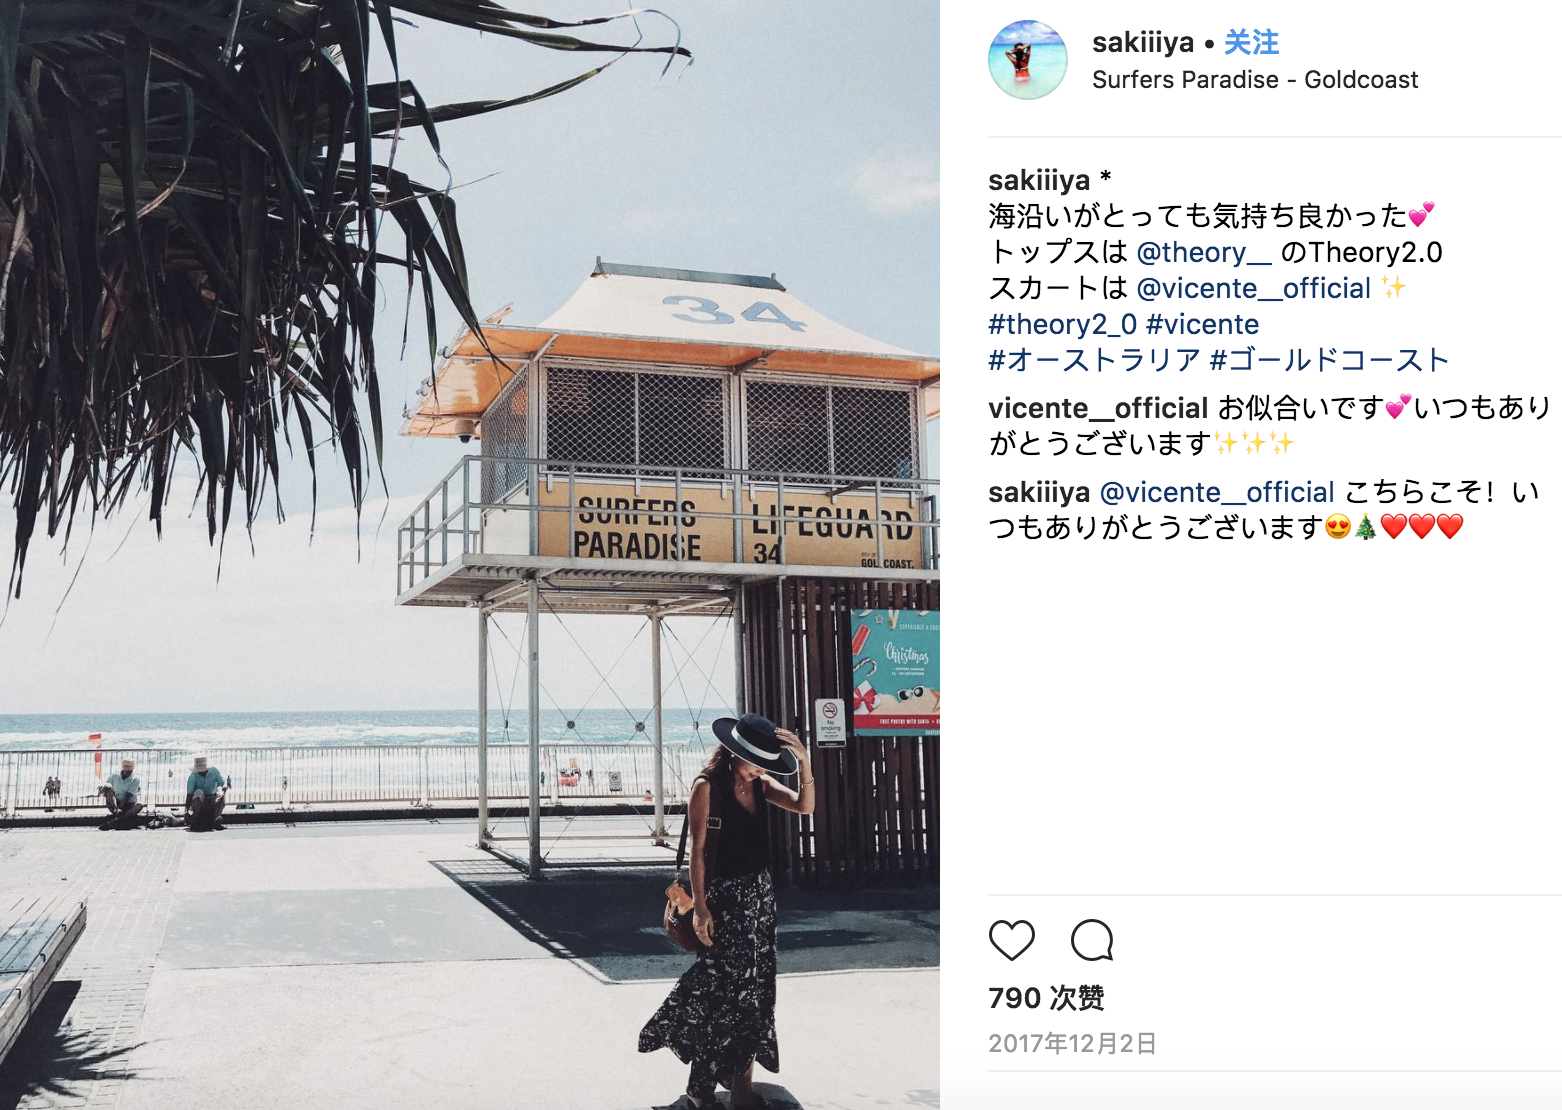Open @theory__ mention in caption
The width and height of the screenshot is (1562, 1110).
1204,252
